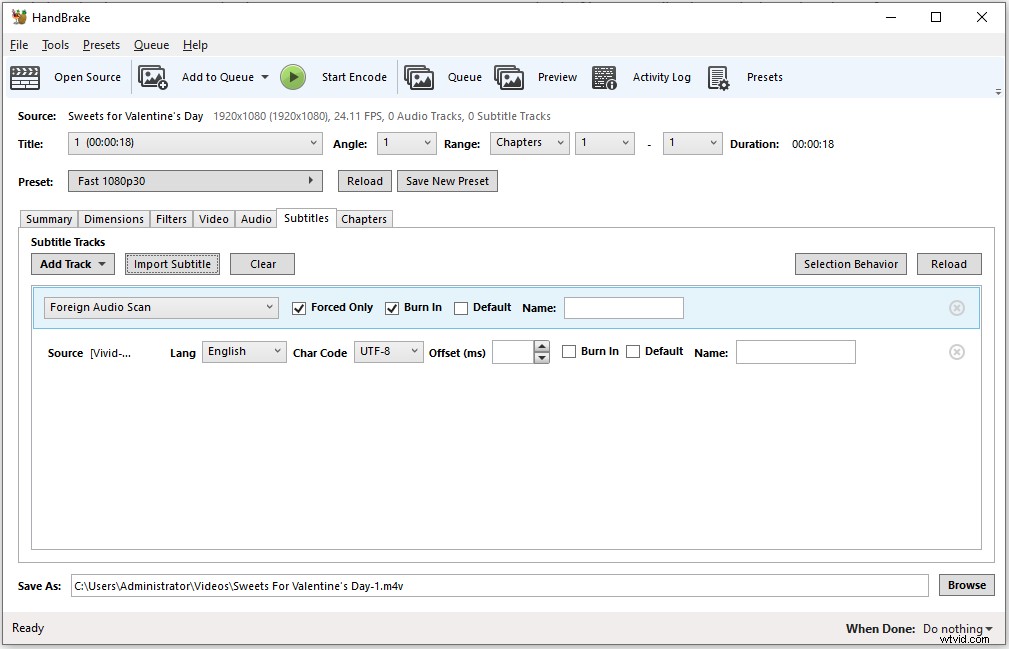Increase the subtitle Offset using the stepper

pyautogui.click(x=541, y=347)
